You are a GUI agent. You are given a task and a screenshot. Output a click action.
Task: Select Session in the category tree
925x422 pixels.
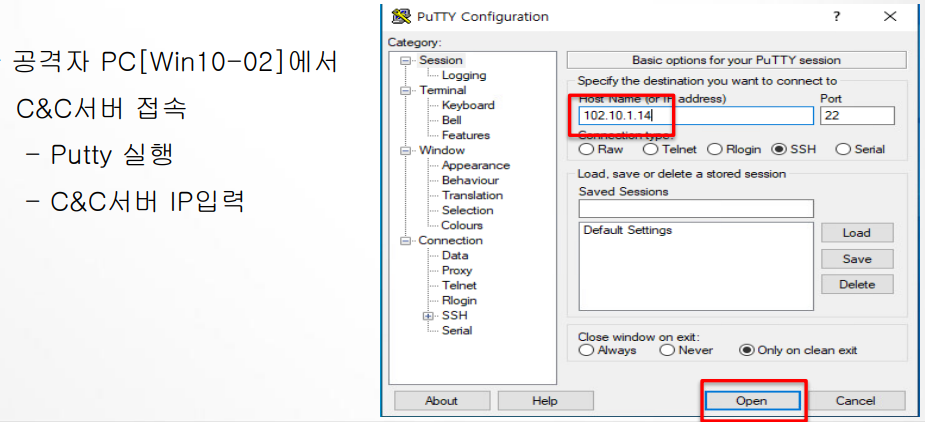pyautogui.click(x=441, y=60)
